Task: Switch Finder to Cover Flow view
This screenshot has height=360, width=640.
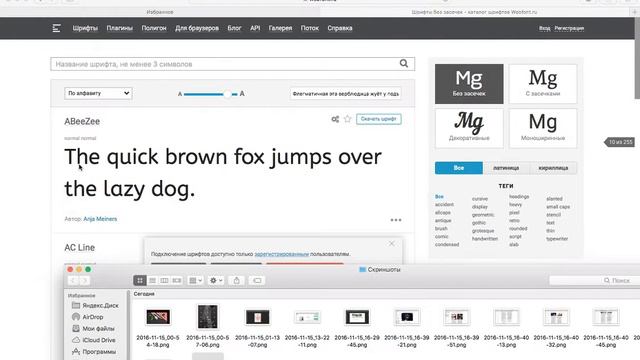Action: pos(177,280)
